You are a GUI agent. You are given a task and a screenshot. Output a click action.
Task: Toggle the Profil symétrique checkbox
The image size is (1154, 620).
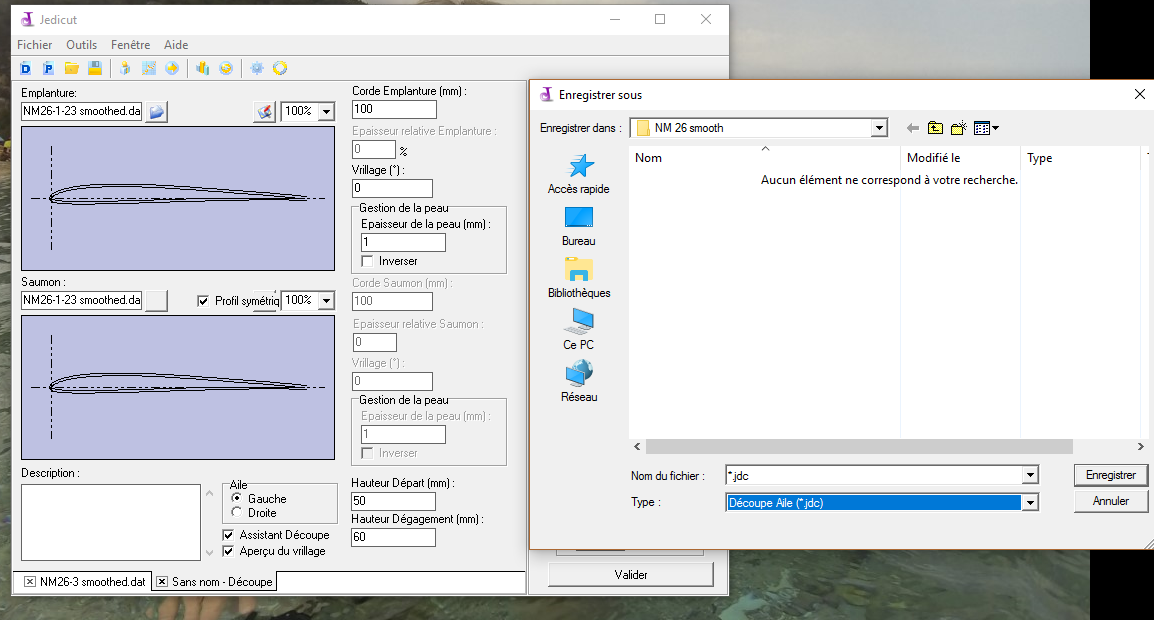click(204, 301)
